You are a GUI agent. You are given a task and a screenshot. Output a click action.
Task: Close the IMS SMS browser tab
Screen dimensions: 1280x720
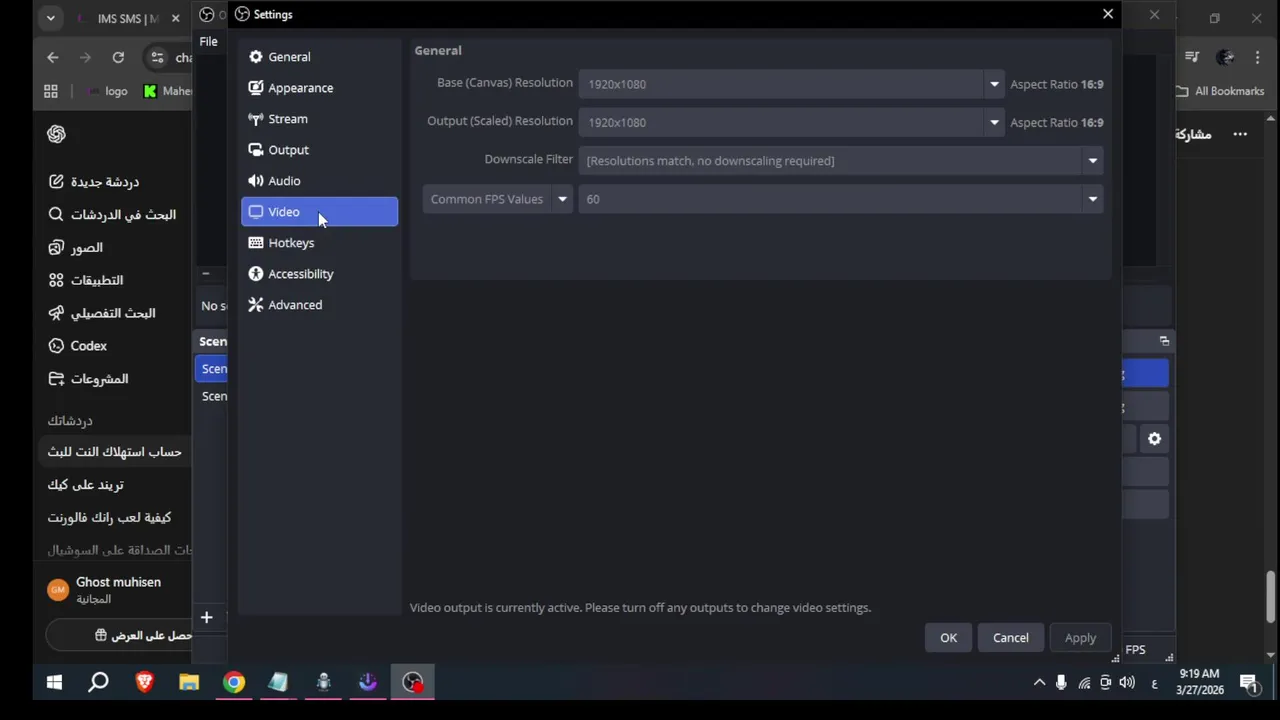(x=176, y=18)
